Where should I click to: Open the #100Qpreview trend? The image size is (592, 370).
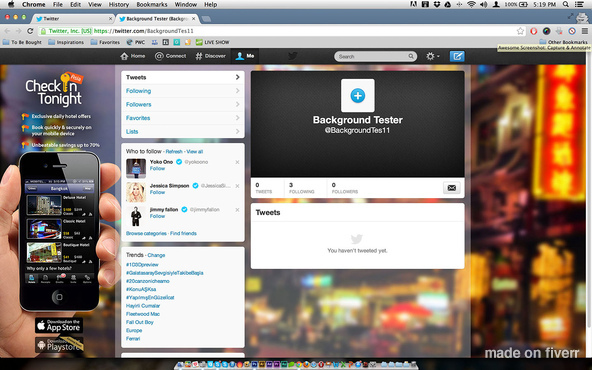tap(142, 265)
